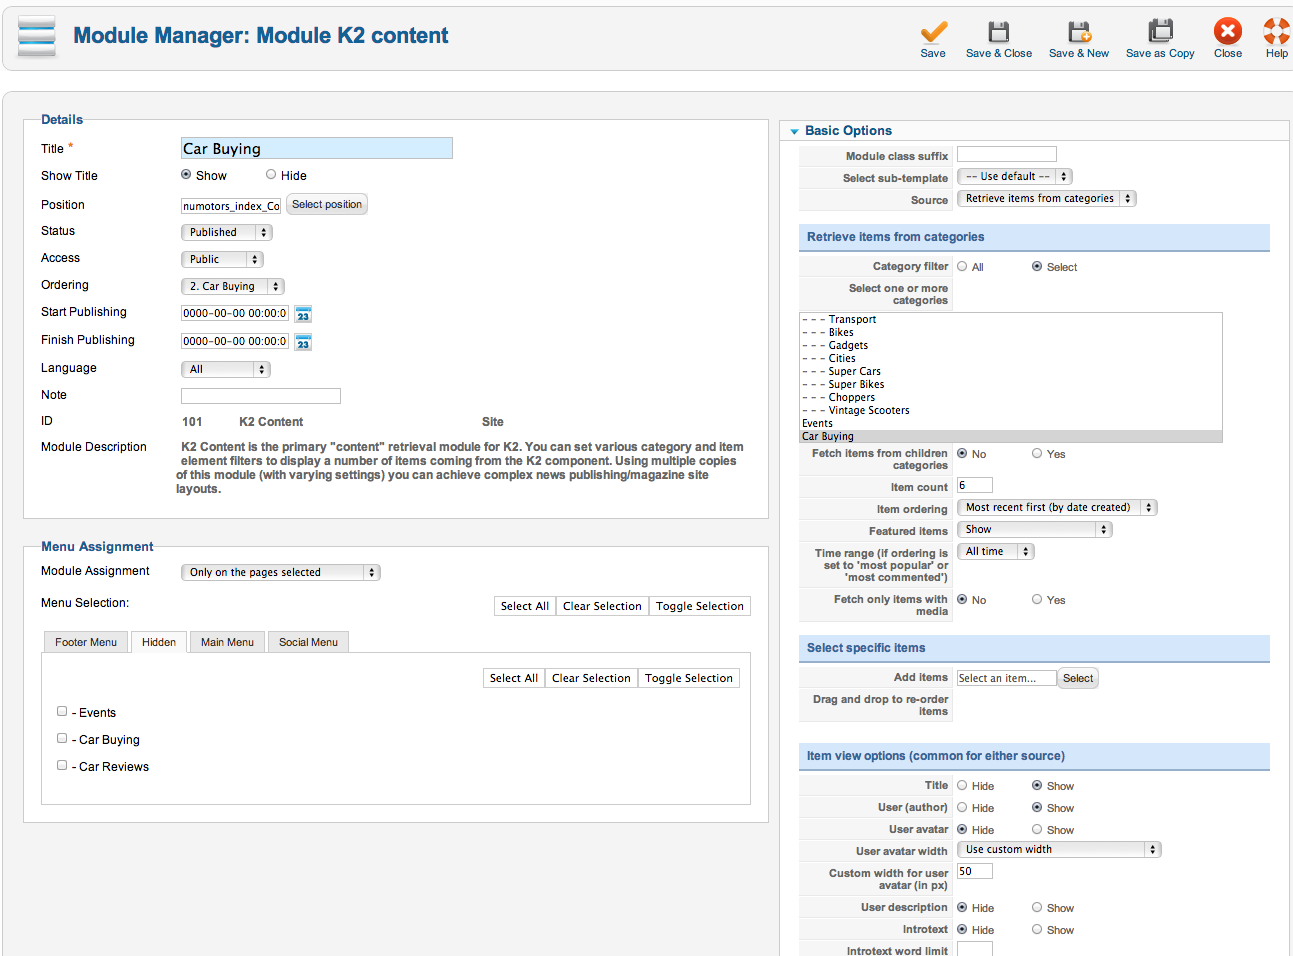Click the Title input field
The image size is (1293, 956).
[317, 148]
